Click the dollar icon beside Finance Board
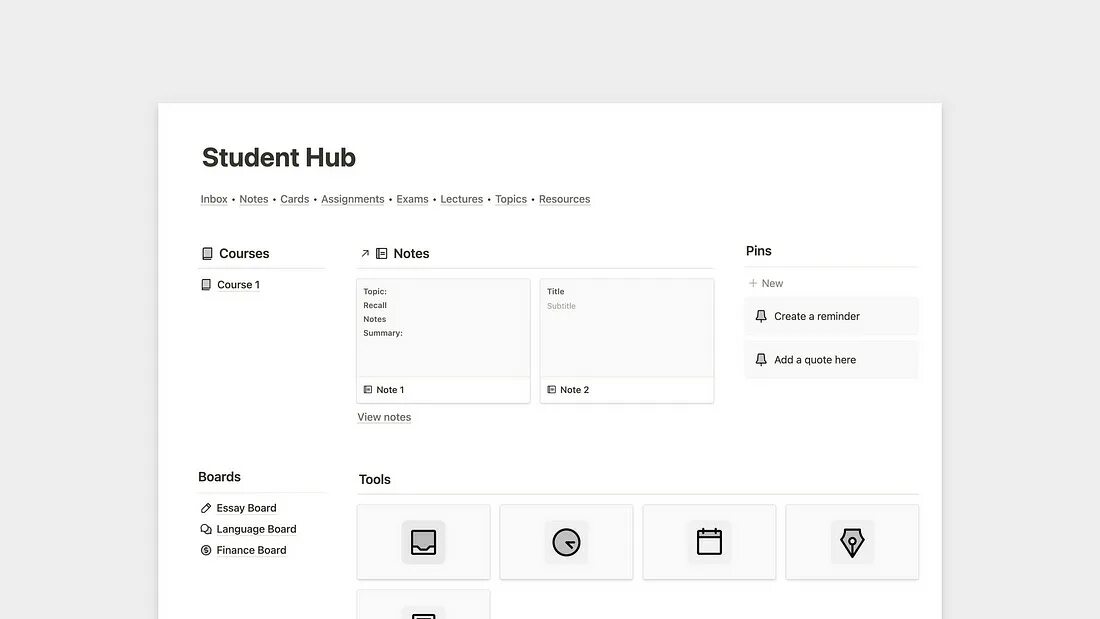Screen dimensions: 1100x619 coord(206,550)
